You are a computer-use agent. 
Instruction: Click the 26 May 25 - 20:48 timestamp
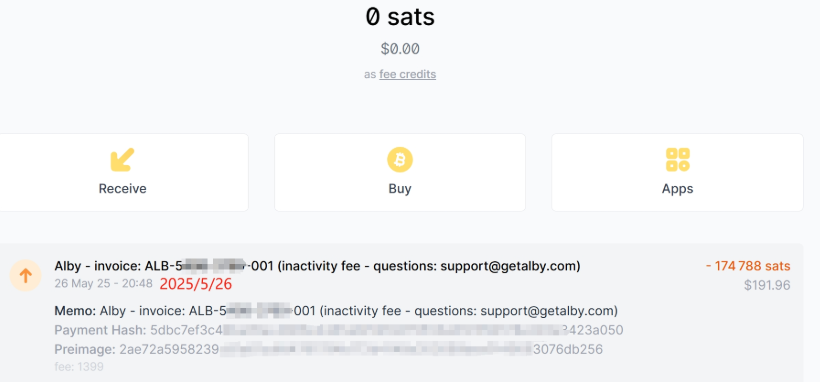point(103,284)
